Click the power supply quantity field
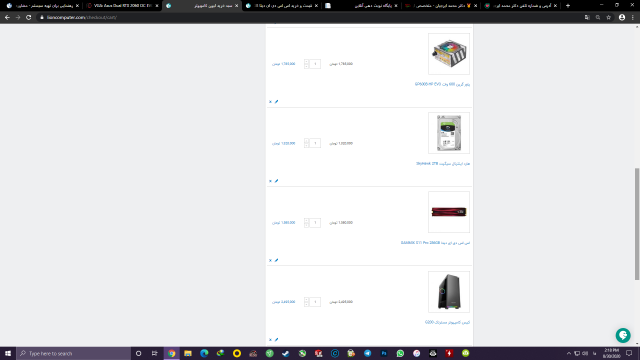Screen dimensions: 640x360 tap(315, 64)
